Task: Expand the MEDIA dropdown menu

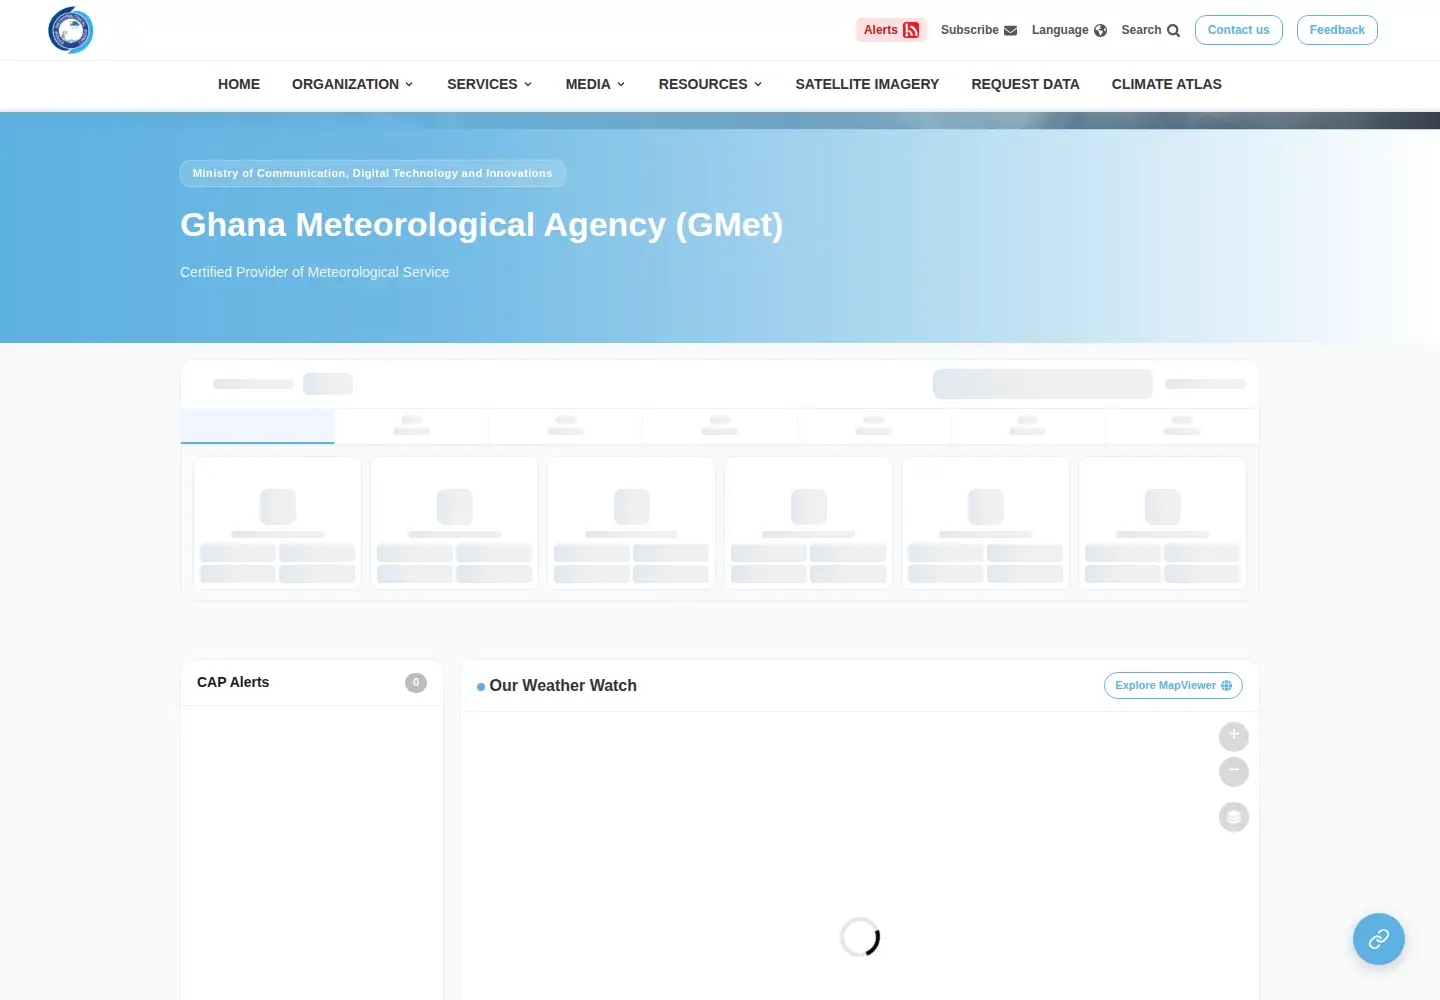Action: click(596, 84)
